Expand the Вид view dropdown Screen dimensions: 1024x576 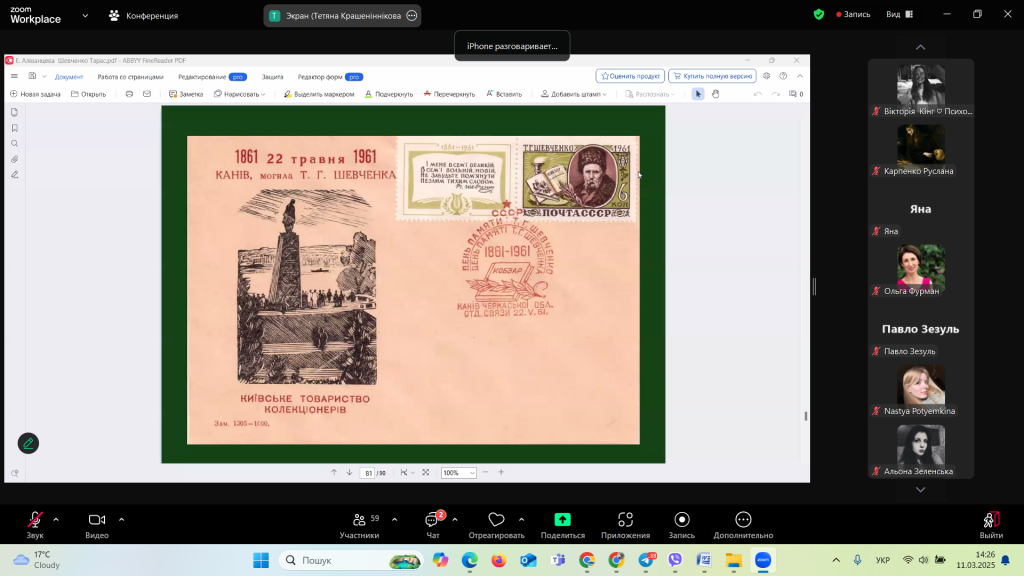click(898, 14)
